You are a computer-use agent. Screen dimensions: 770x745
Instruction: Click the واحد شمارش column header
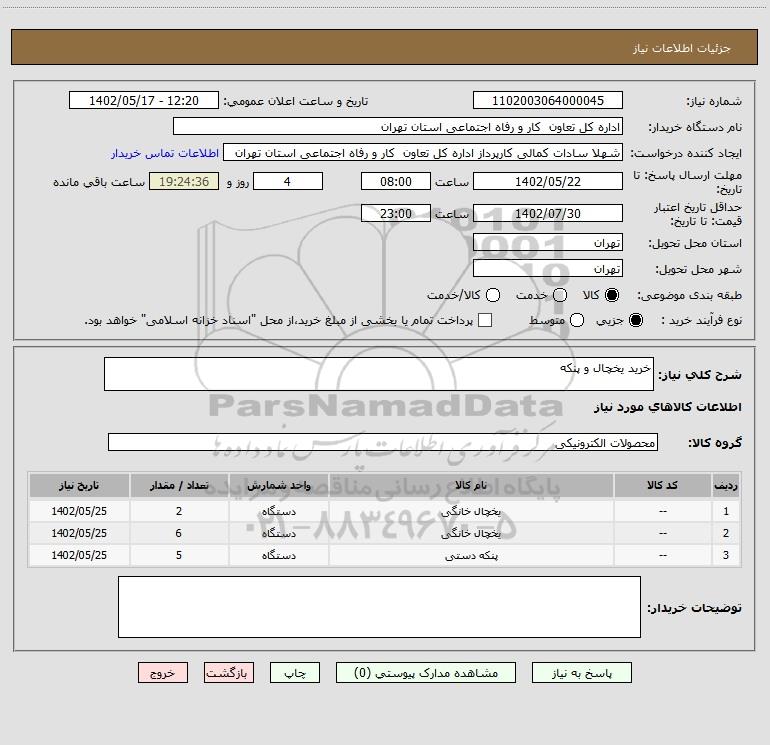pyautogui.click(x=278, y=486)
